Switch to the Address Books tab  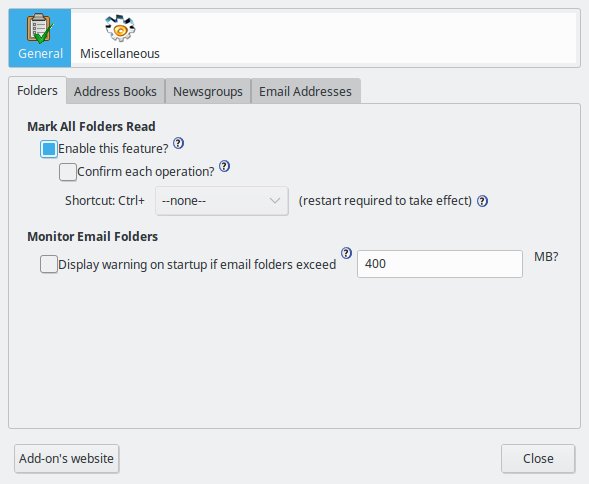pos(115,91)
